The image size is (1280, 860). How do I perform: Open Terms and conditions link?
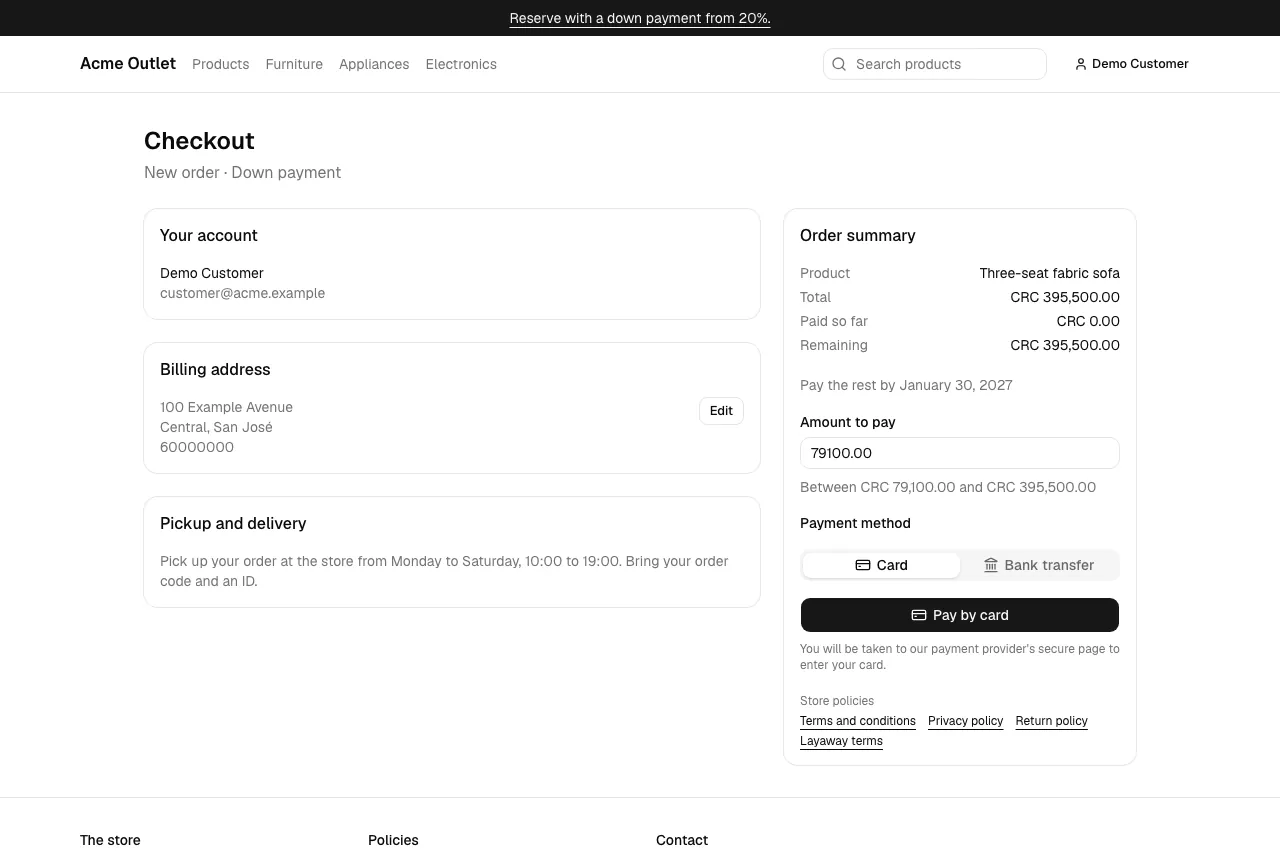pos(858,721)
